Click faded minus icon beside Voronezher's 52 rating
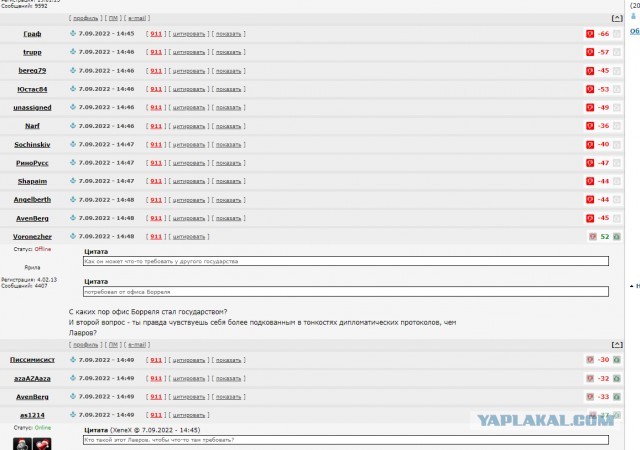Image resolution: width=640 pixels, height=450 pixels. (593, 236)
